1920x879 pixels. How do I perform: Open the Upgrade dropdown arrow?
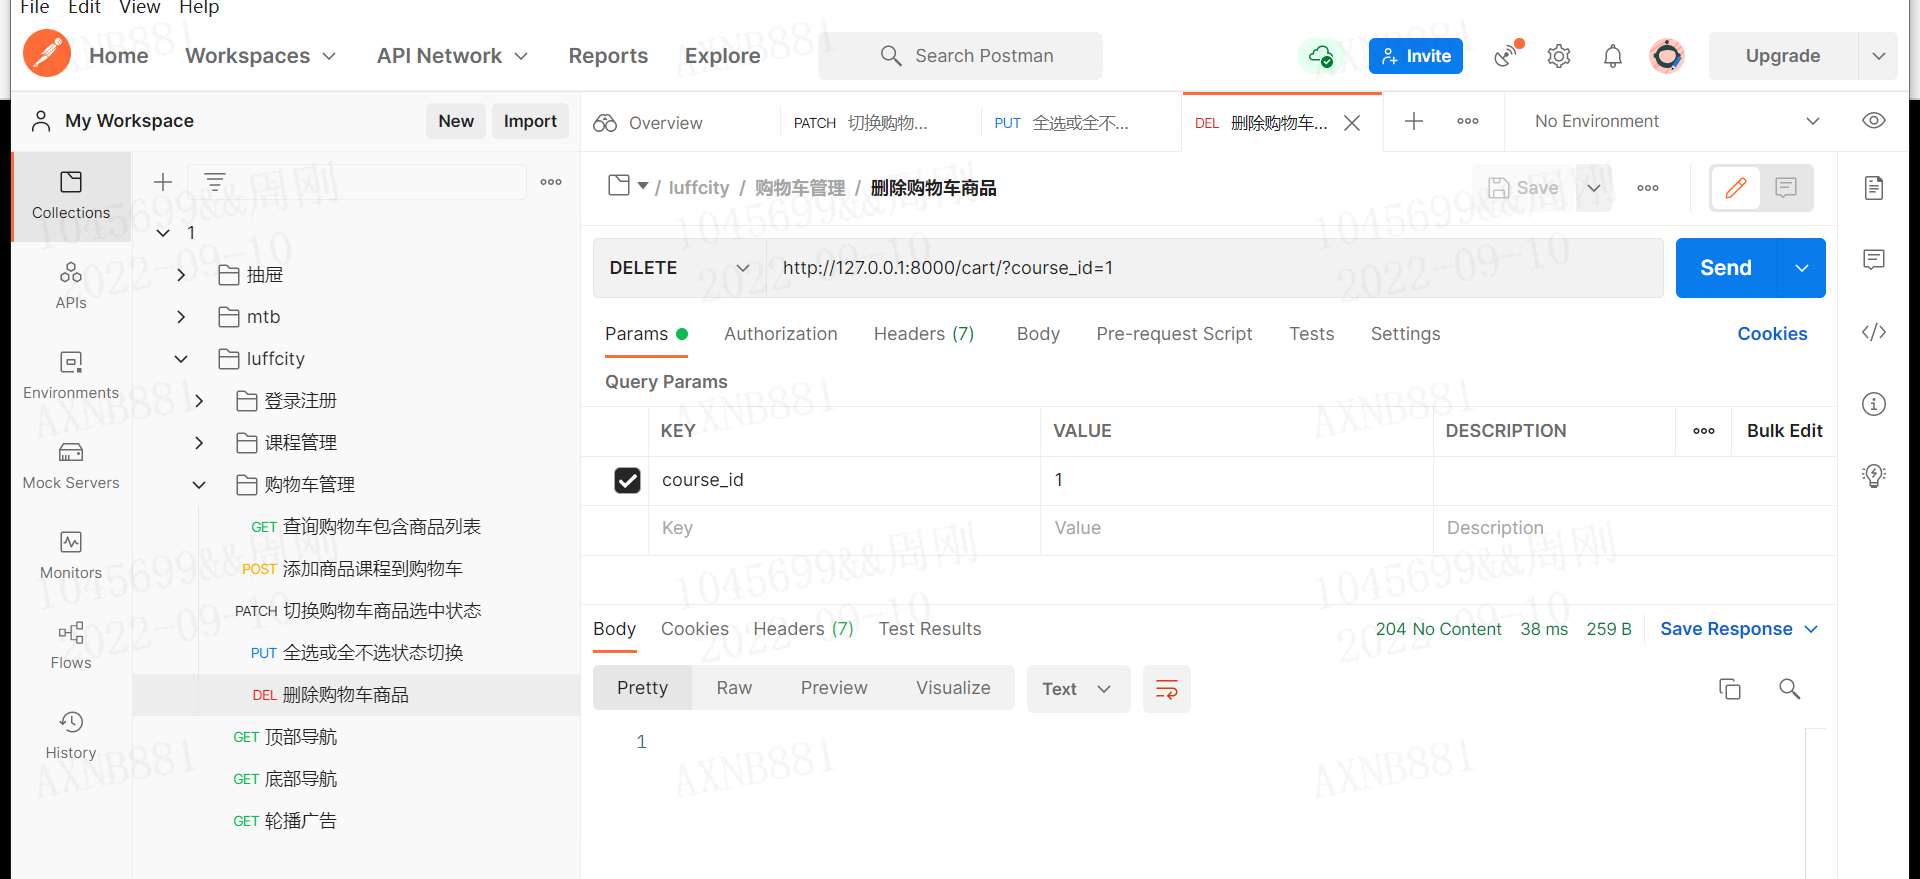point(1879,56)
